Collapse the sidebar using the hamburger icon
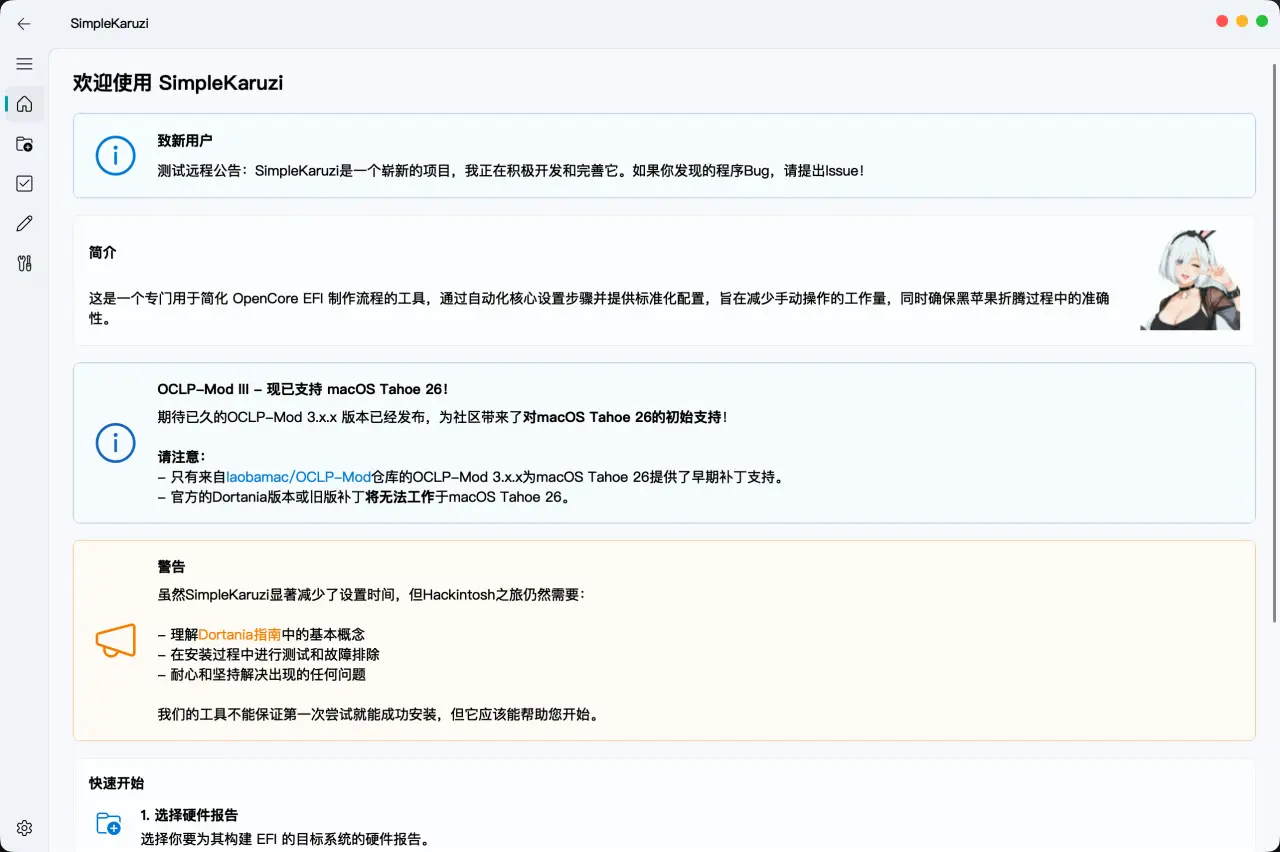 coord(24,63)
